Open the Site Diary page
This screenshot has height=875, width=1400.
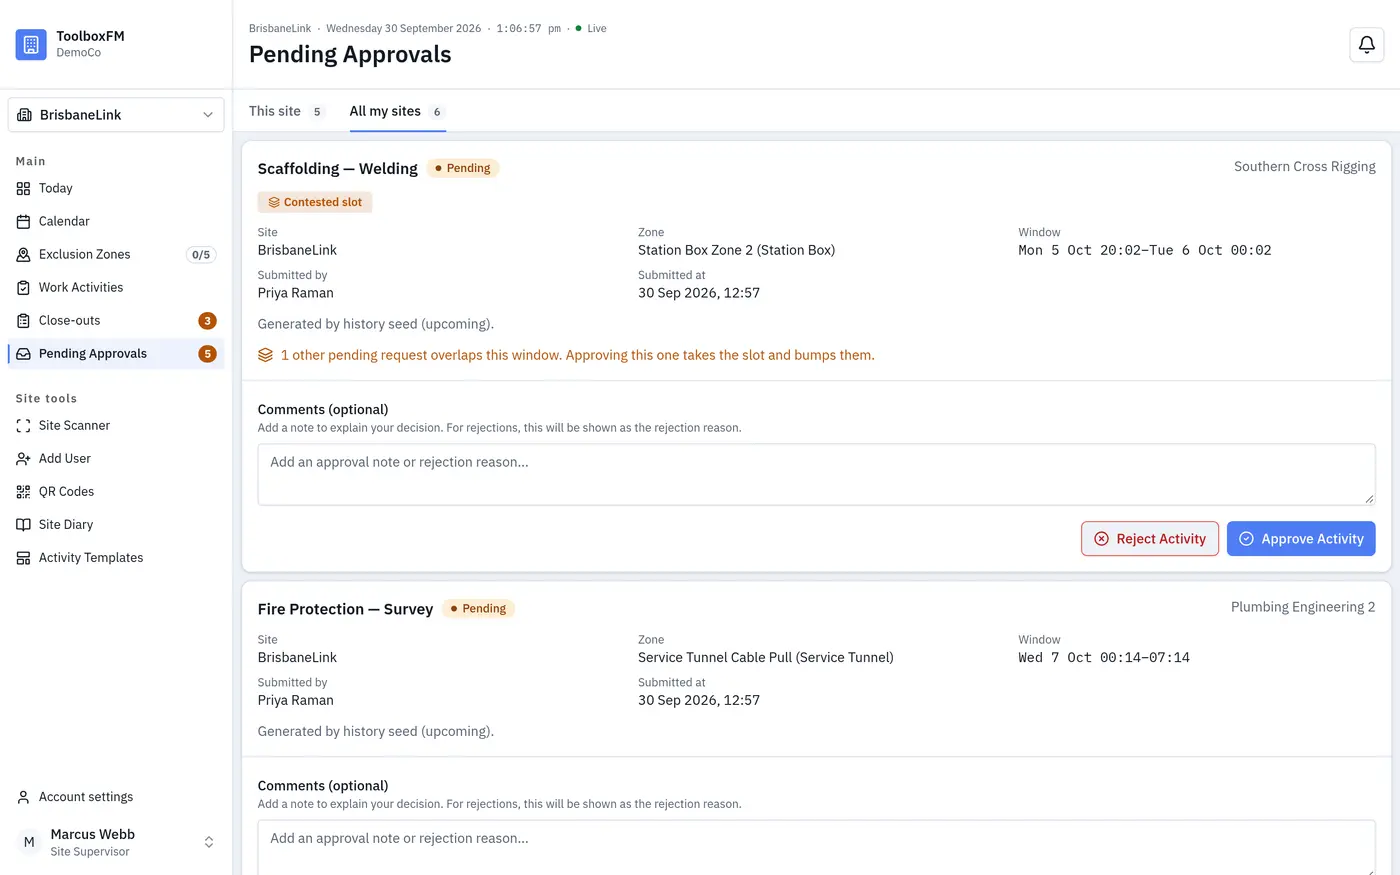(x=116, y=524)
